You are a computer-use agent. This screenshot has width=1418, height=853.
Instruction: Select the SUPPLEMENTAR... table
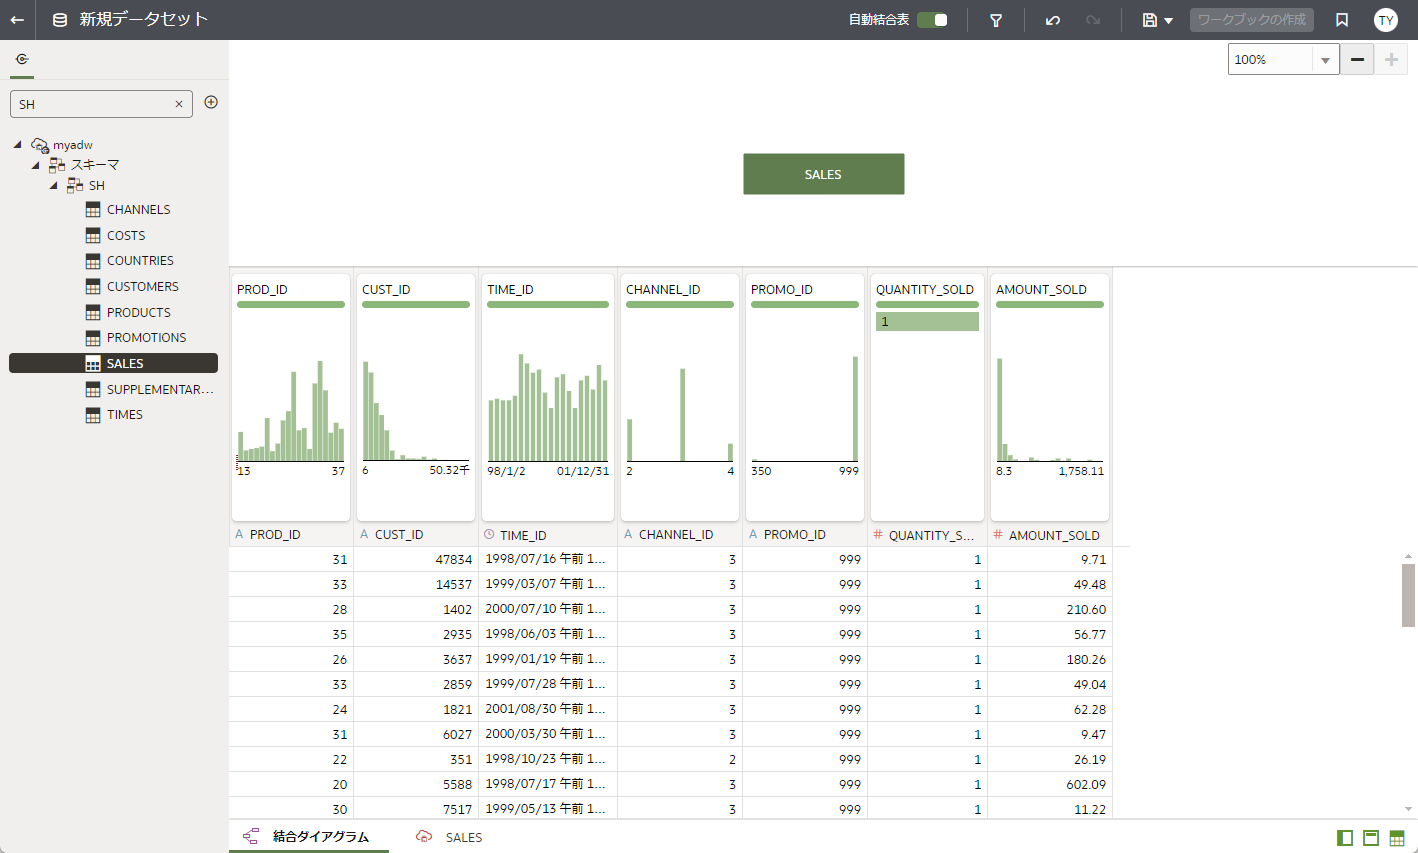coord(160,390)
